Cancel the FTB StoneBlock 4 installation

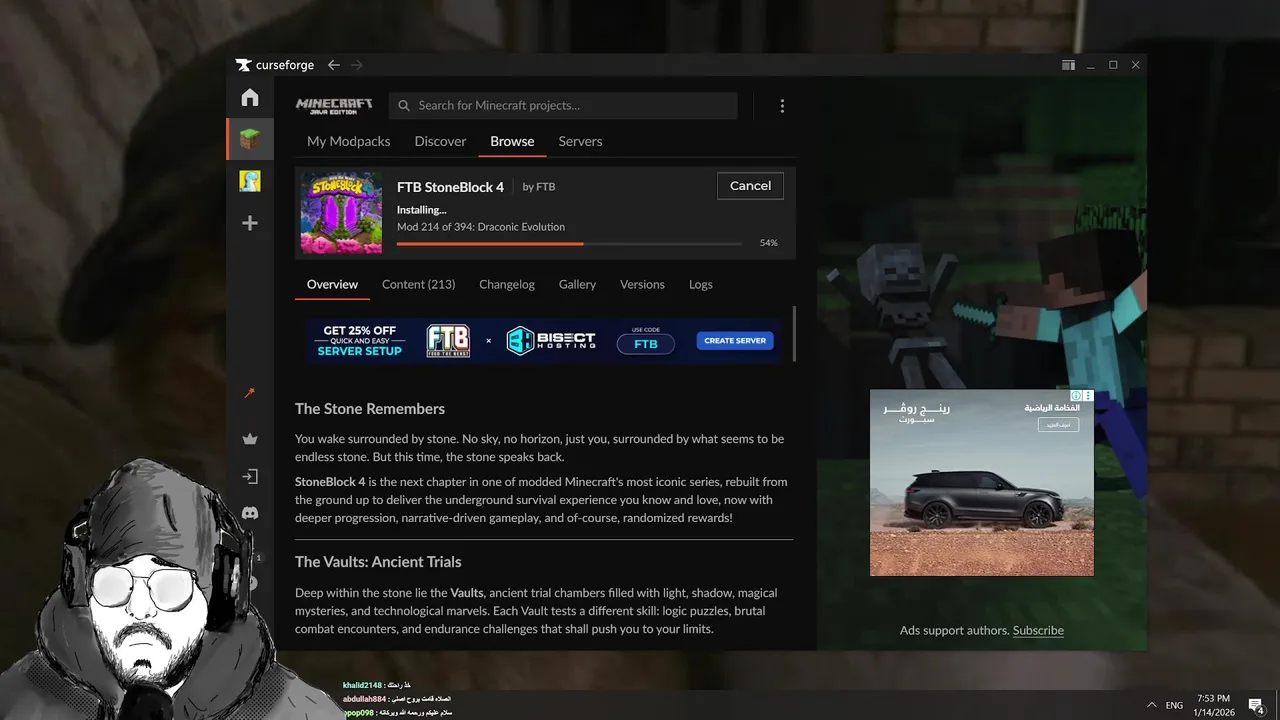pyautogui.click(x=750, y=186)
